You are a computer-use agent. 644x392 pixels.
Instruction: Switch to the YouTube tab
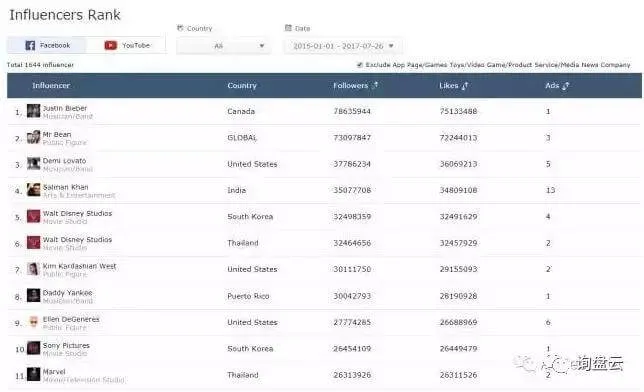click(126, 45)
